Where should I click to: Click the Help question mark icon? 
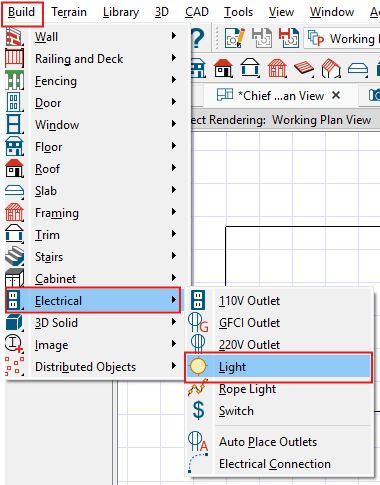(x=197, y=38)
